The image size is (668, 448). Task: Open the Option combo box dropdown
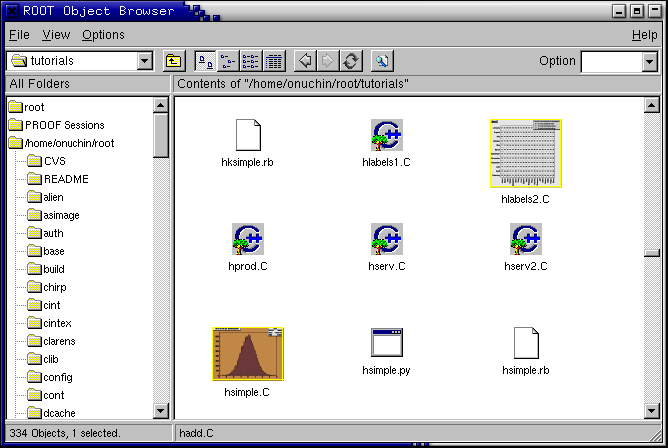coord(650,61)
